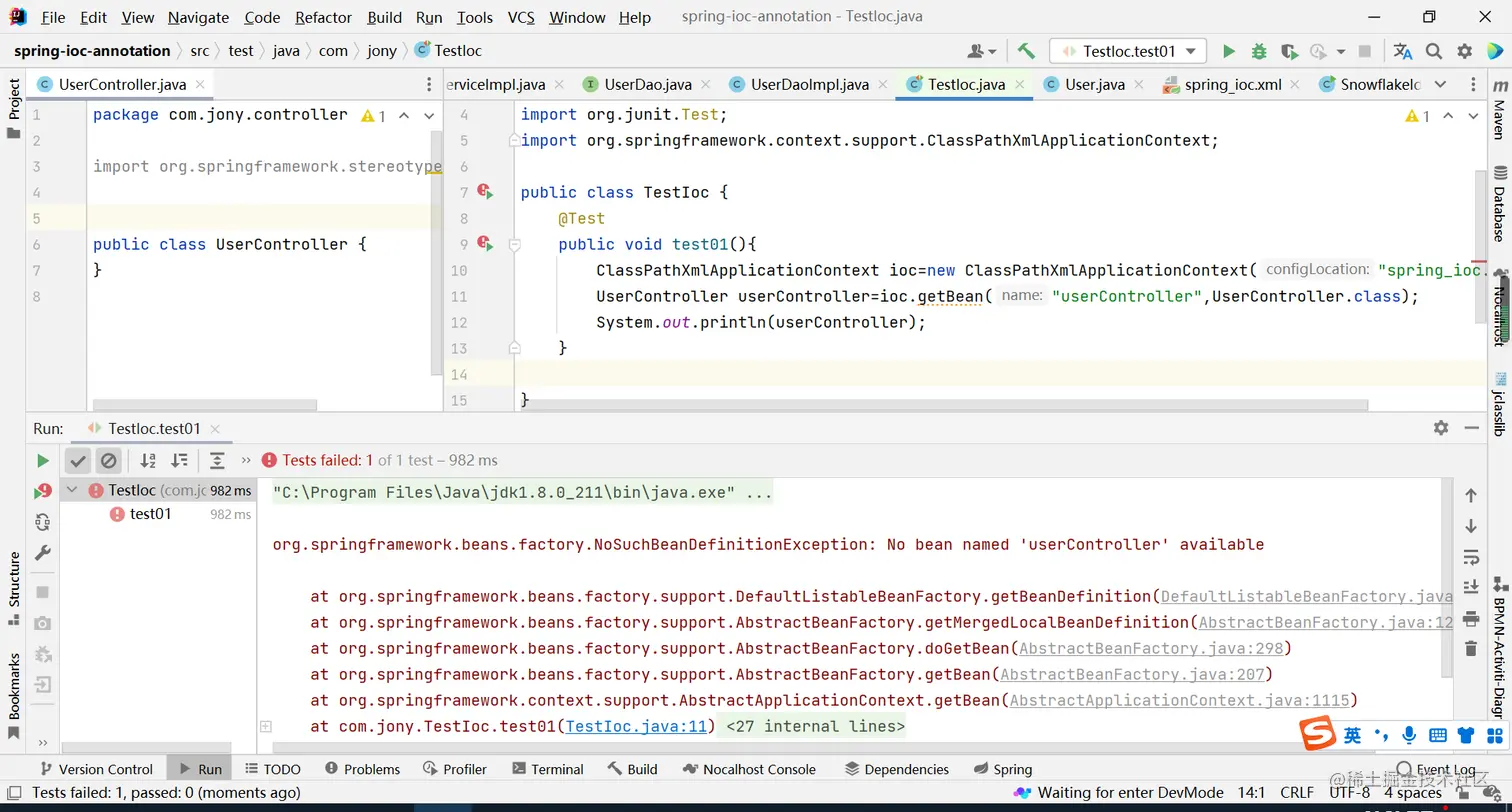Click the Translate icon in the toolbar
This screenshot has width=1512, height=812.
tap(1403, 51)
